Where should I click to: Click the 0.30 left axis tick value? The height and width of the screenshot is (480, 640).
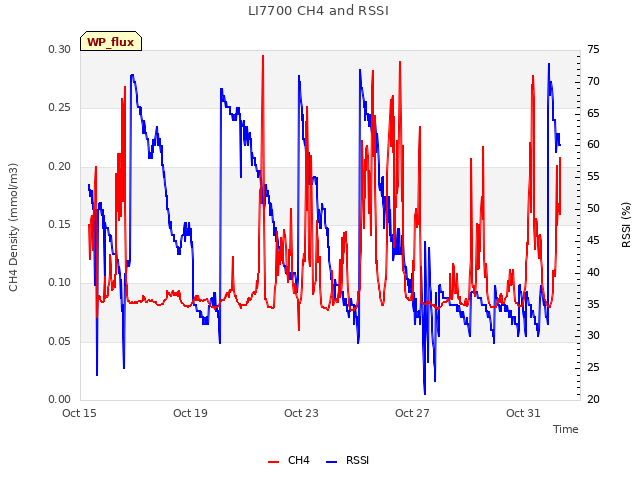[x=60, y=49]
